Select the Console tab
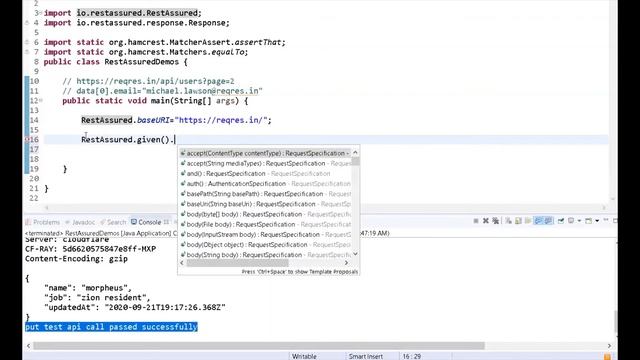Image resolution: width=640 pixels, height=360 pixels. [x=146, y=222]
